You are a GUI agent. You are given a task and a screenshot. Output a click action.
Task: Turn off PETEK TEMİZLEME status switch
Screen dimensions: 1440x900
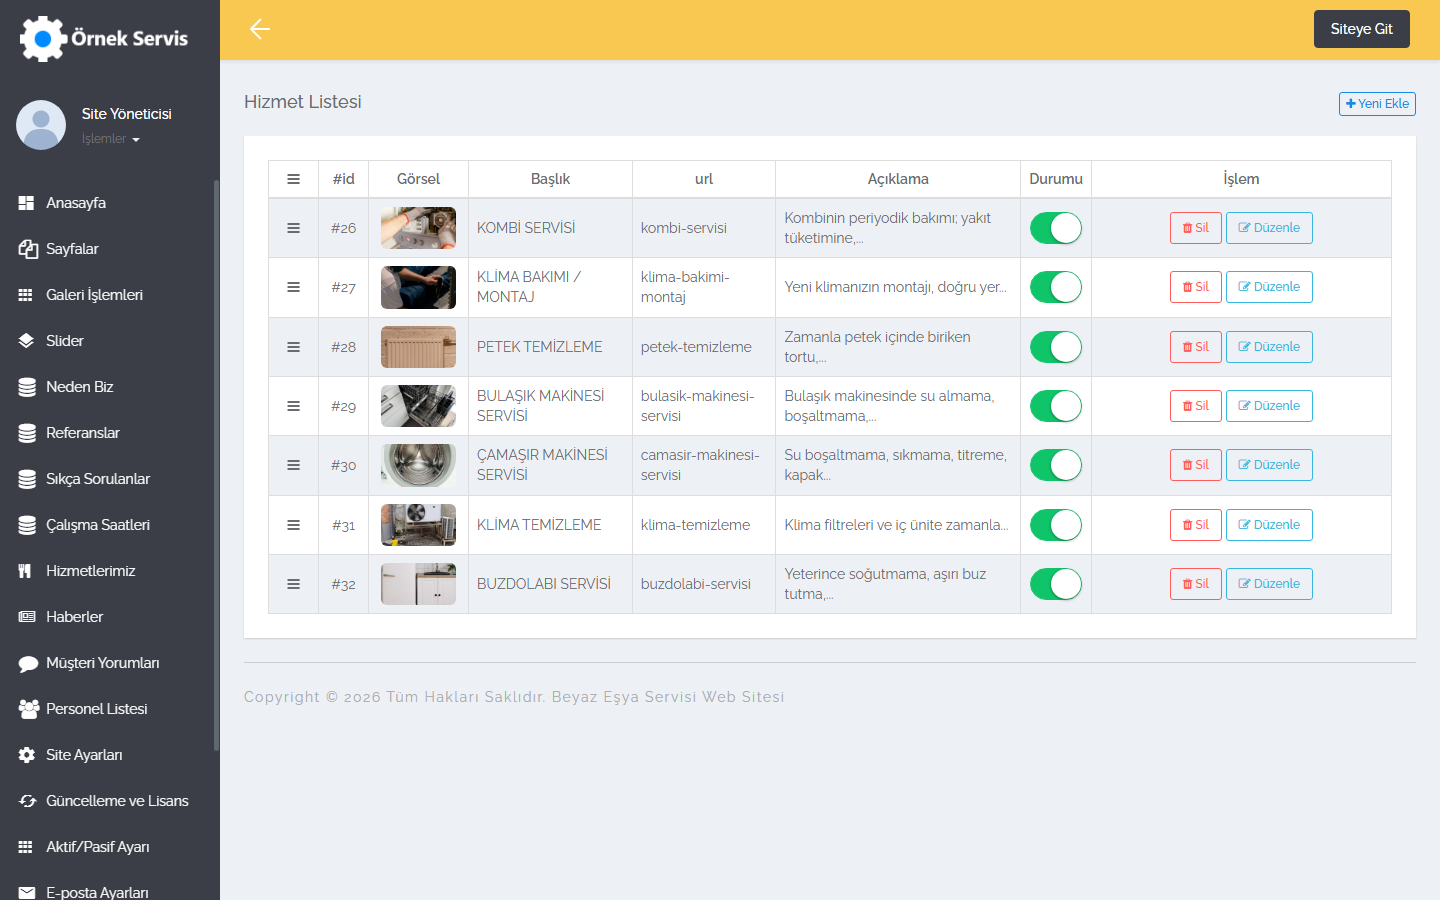point(1056,347)
